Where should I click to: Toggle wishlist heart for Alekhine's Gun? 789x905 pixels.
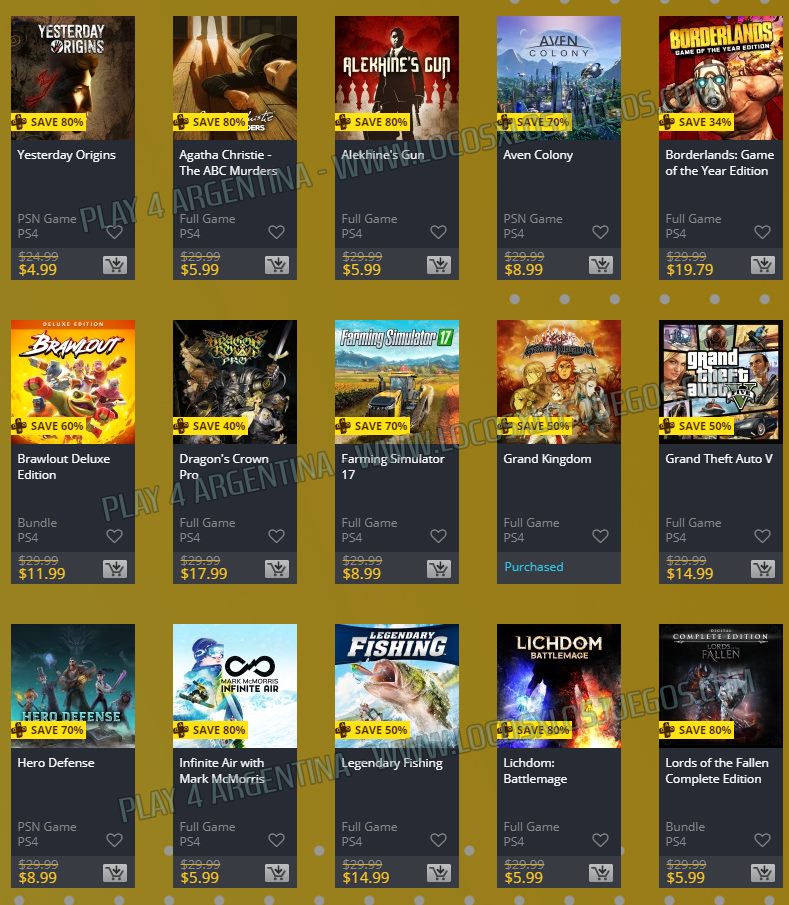coord(439,232)
